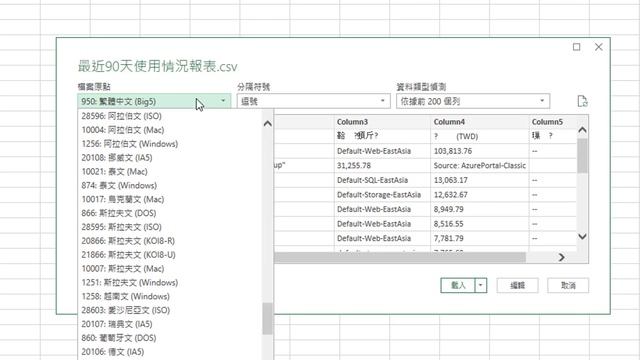Select 866 Cyrillic (DOS) encoding

(169, 213)
